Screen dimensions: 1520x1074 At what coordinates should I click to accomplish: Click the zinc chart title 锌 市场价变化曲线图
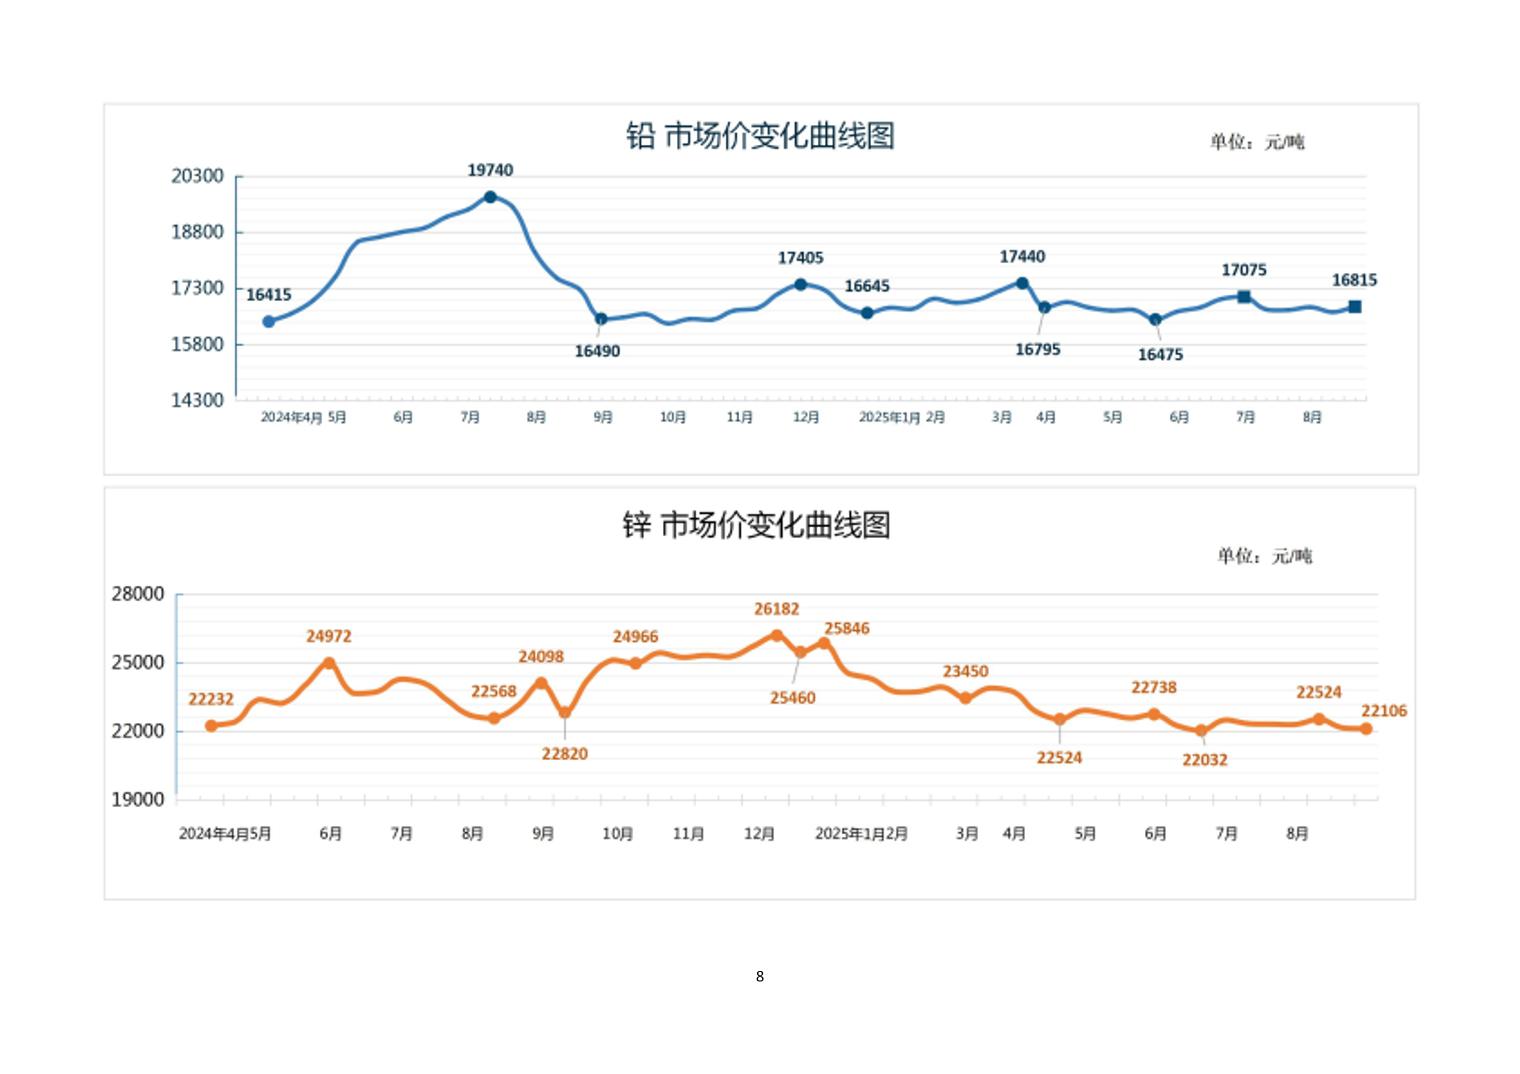(756, 524)
